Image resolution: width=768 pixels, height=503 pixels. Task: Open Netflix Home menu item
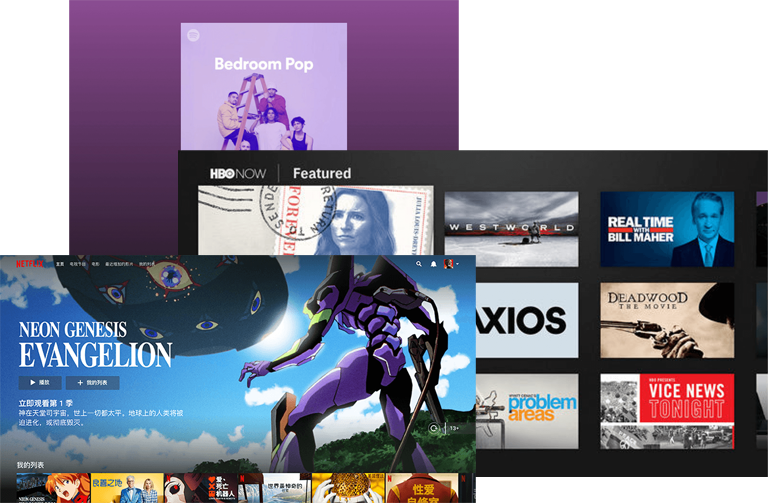coord(60,264)
